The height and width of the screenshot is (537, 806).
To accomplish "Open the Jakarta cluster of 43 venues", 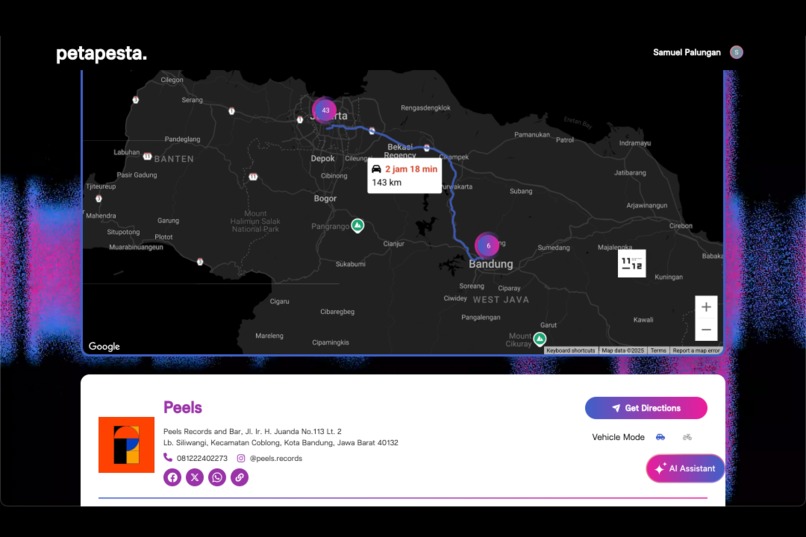I will 325,110.
